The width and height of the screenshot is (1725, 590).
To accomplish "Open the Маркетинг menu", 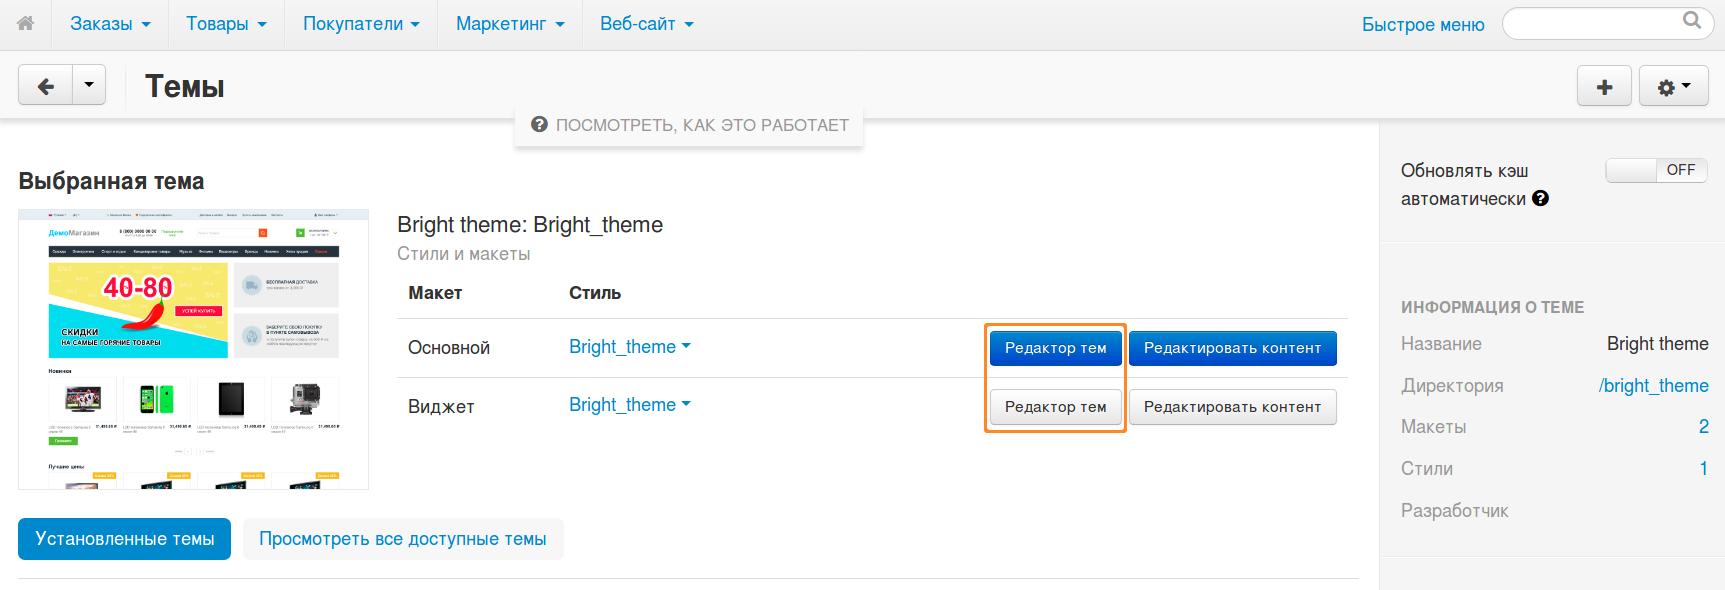I will (x=510, y=24).
